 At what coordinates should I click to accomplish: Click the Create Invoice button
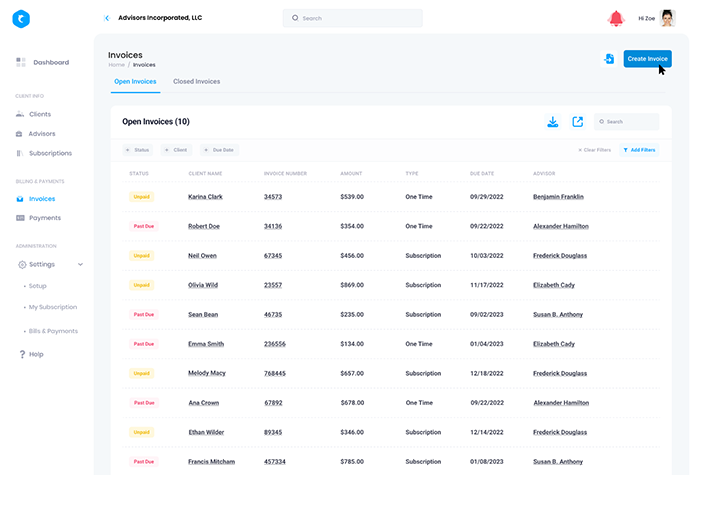(647, 59)
